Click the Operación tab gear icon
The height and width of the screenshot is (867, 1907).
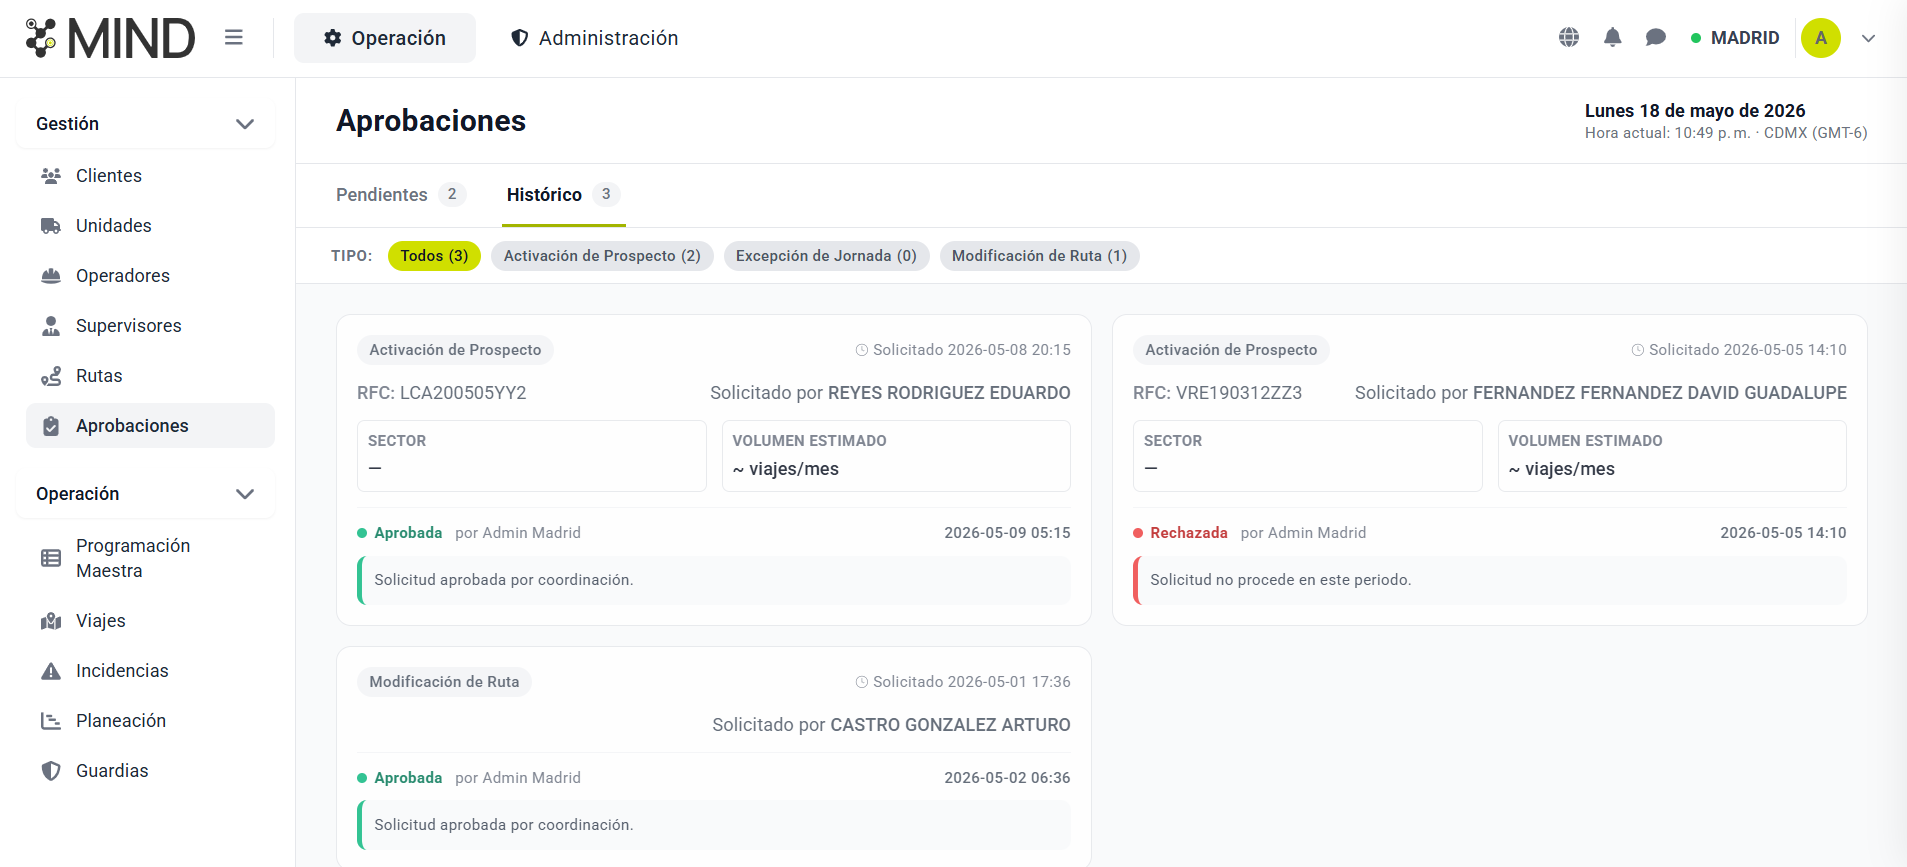pos(333,38)
